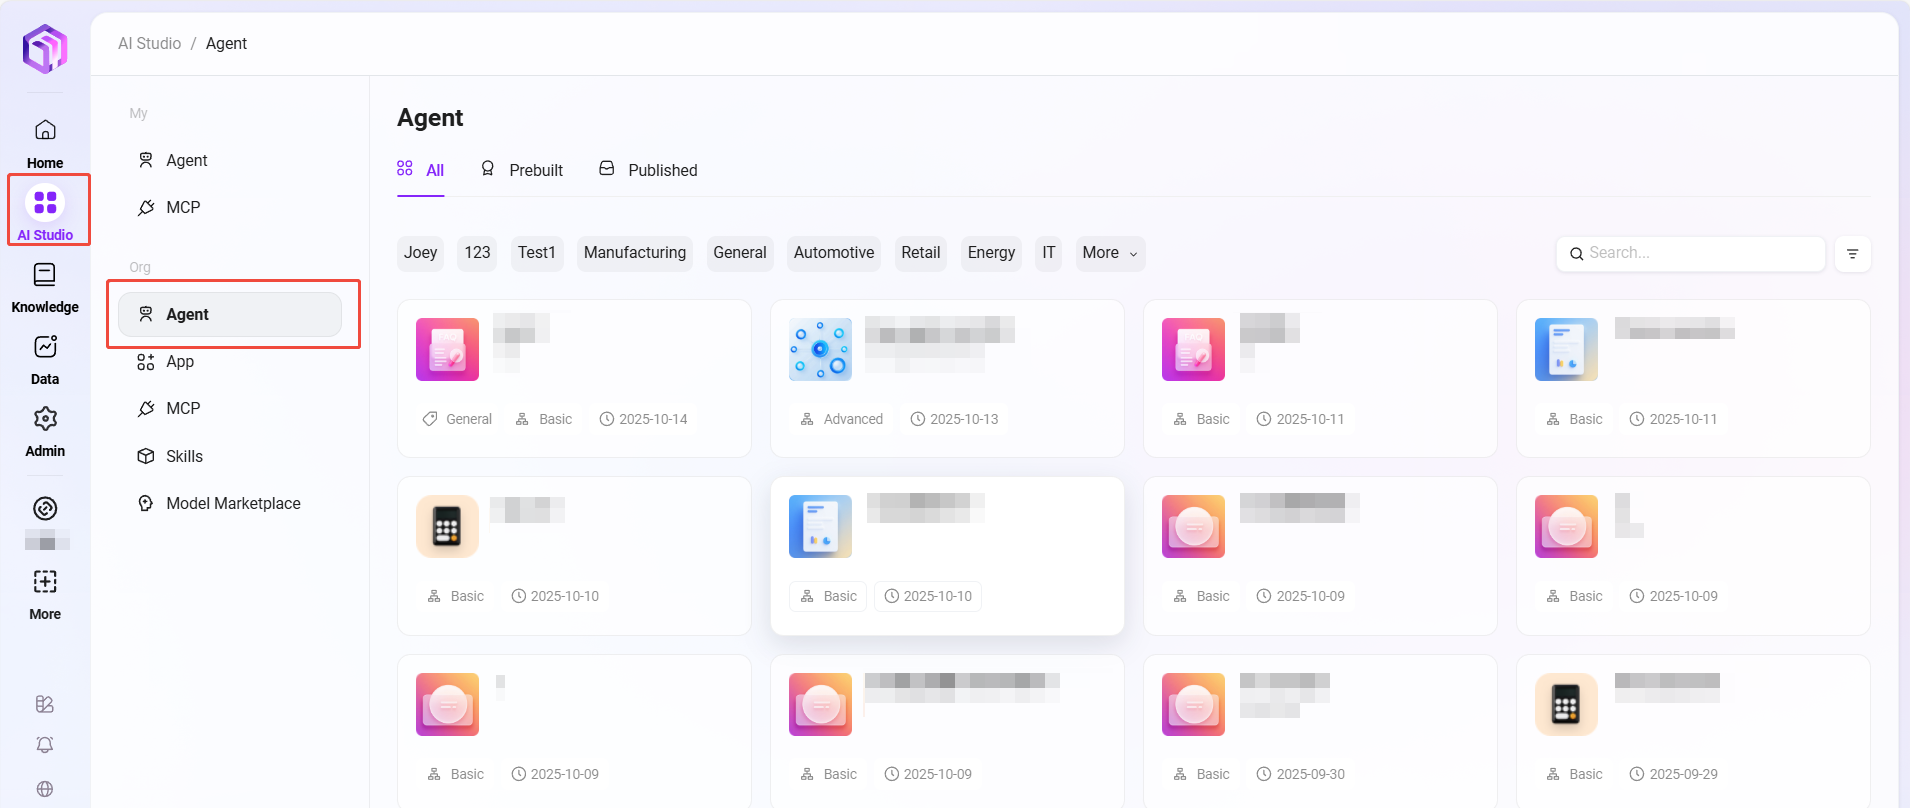Open Skills in the Org menu
Image resolution: width=1910 pixels, height=808 pixels.
184,457
